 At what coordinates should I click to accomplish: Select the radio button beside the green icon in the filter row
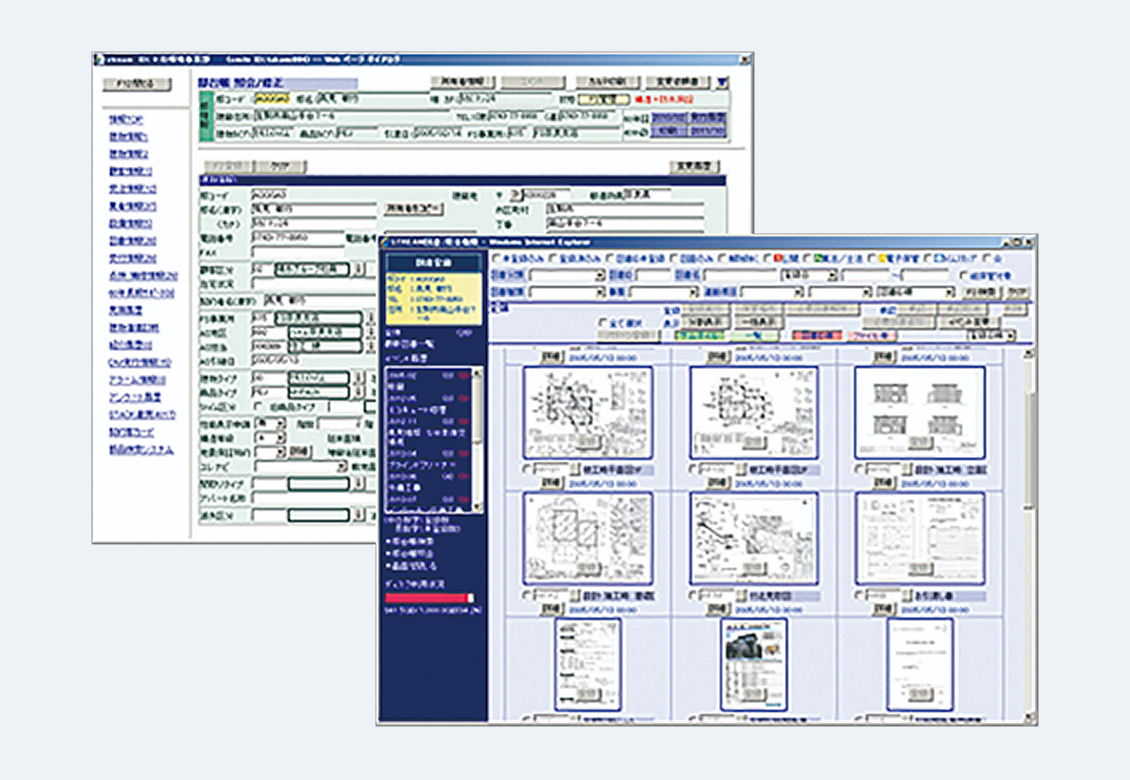pyautogui.click(x=807, y=258)
